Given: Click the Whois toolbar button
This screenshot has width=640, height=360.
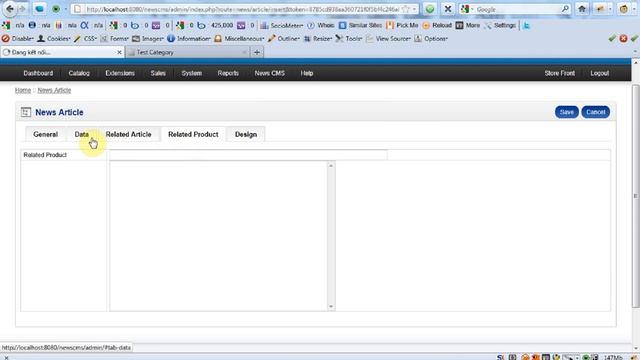Looking at the screenshot, I should coord(321,25).
